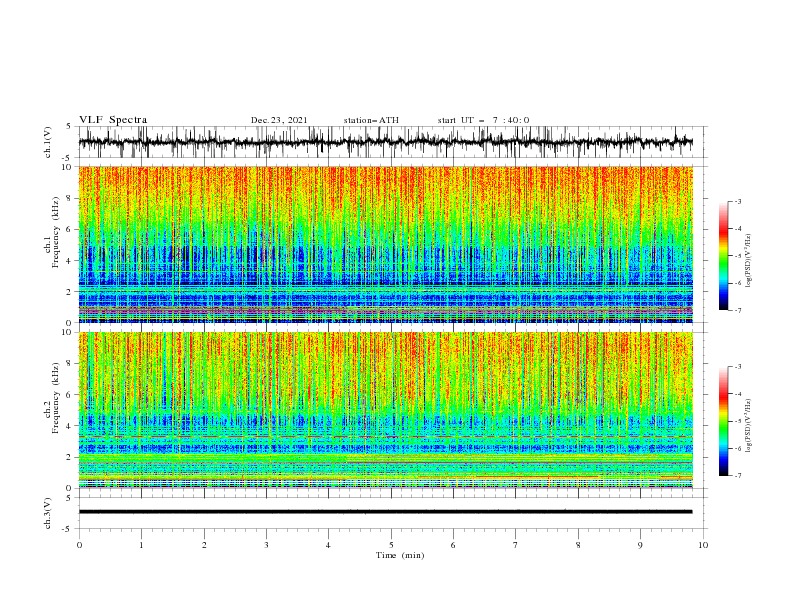
Task: Click the "ch.3(V)" axis label
Action: (48, 513)
